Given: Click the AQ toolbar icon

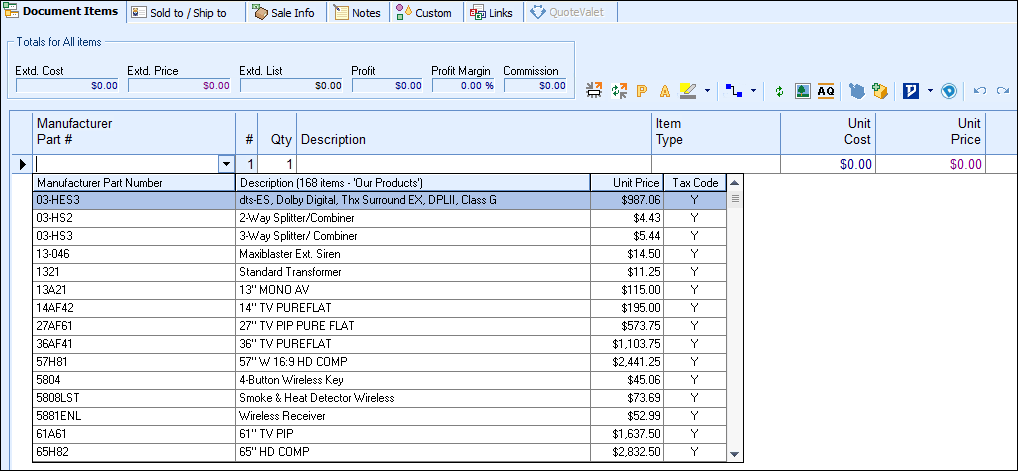Looking at the screenshot, I should [825, 91].
